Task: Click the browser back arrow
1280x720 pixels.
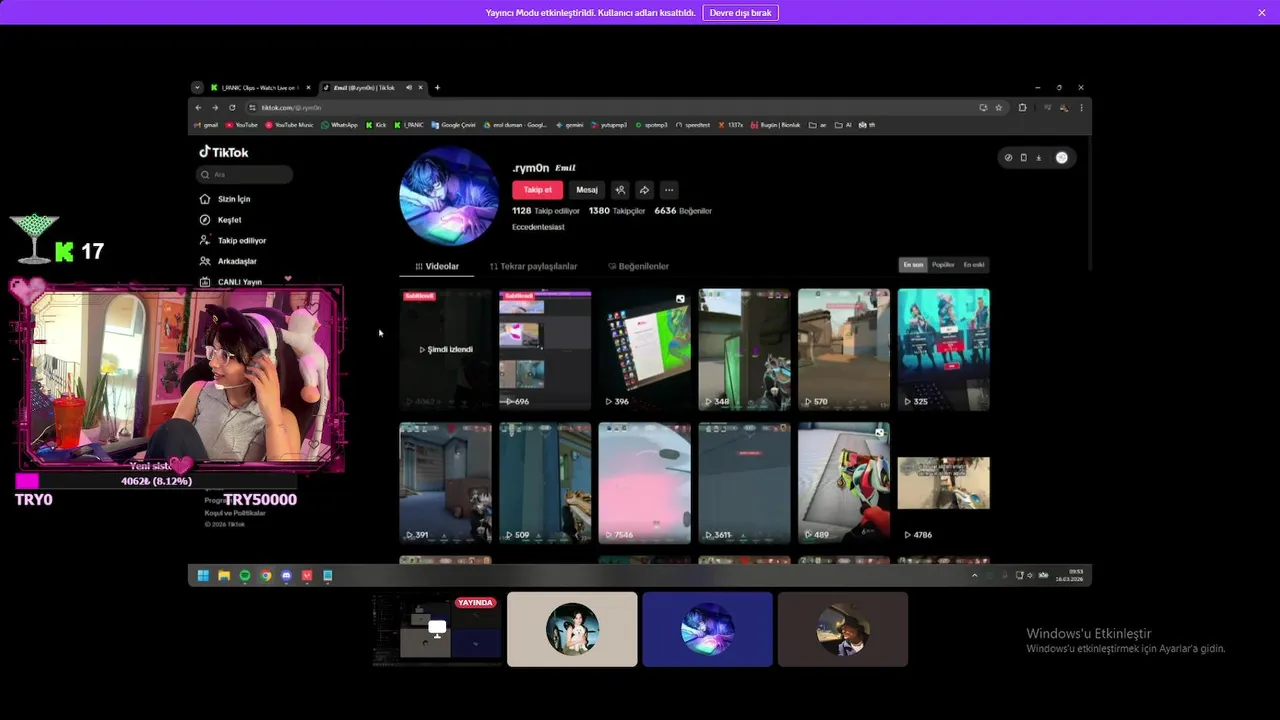Action: click(198, 108)
